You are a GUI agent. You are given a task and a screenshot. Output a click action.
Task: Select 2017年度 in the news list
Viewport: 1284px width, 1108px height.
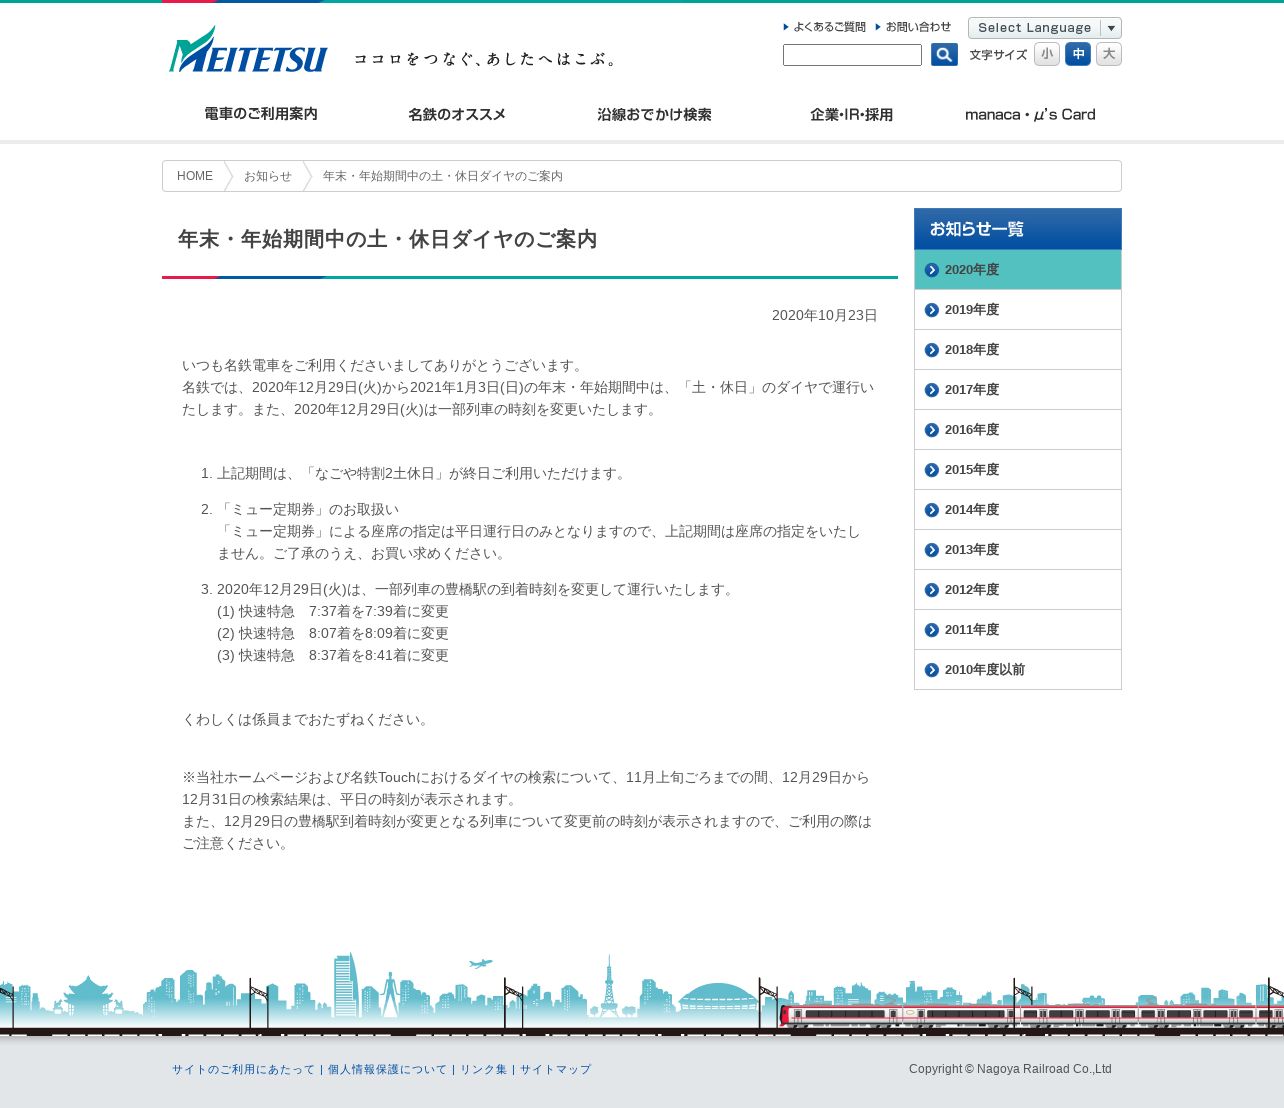pos(1018,390)
